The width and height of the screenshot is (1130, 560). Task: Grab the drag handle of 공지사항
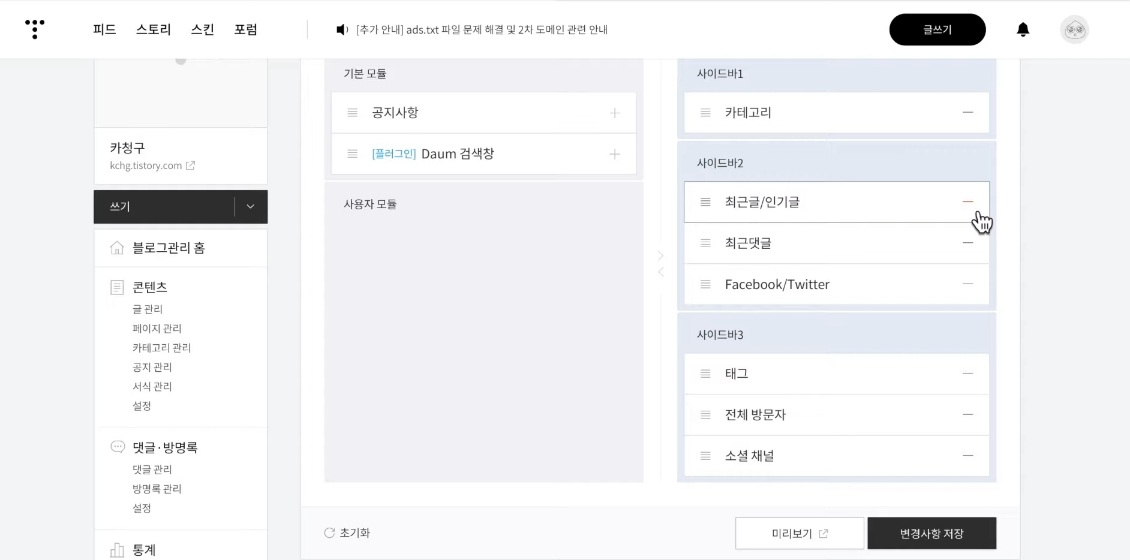point(352,112)
